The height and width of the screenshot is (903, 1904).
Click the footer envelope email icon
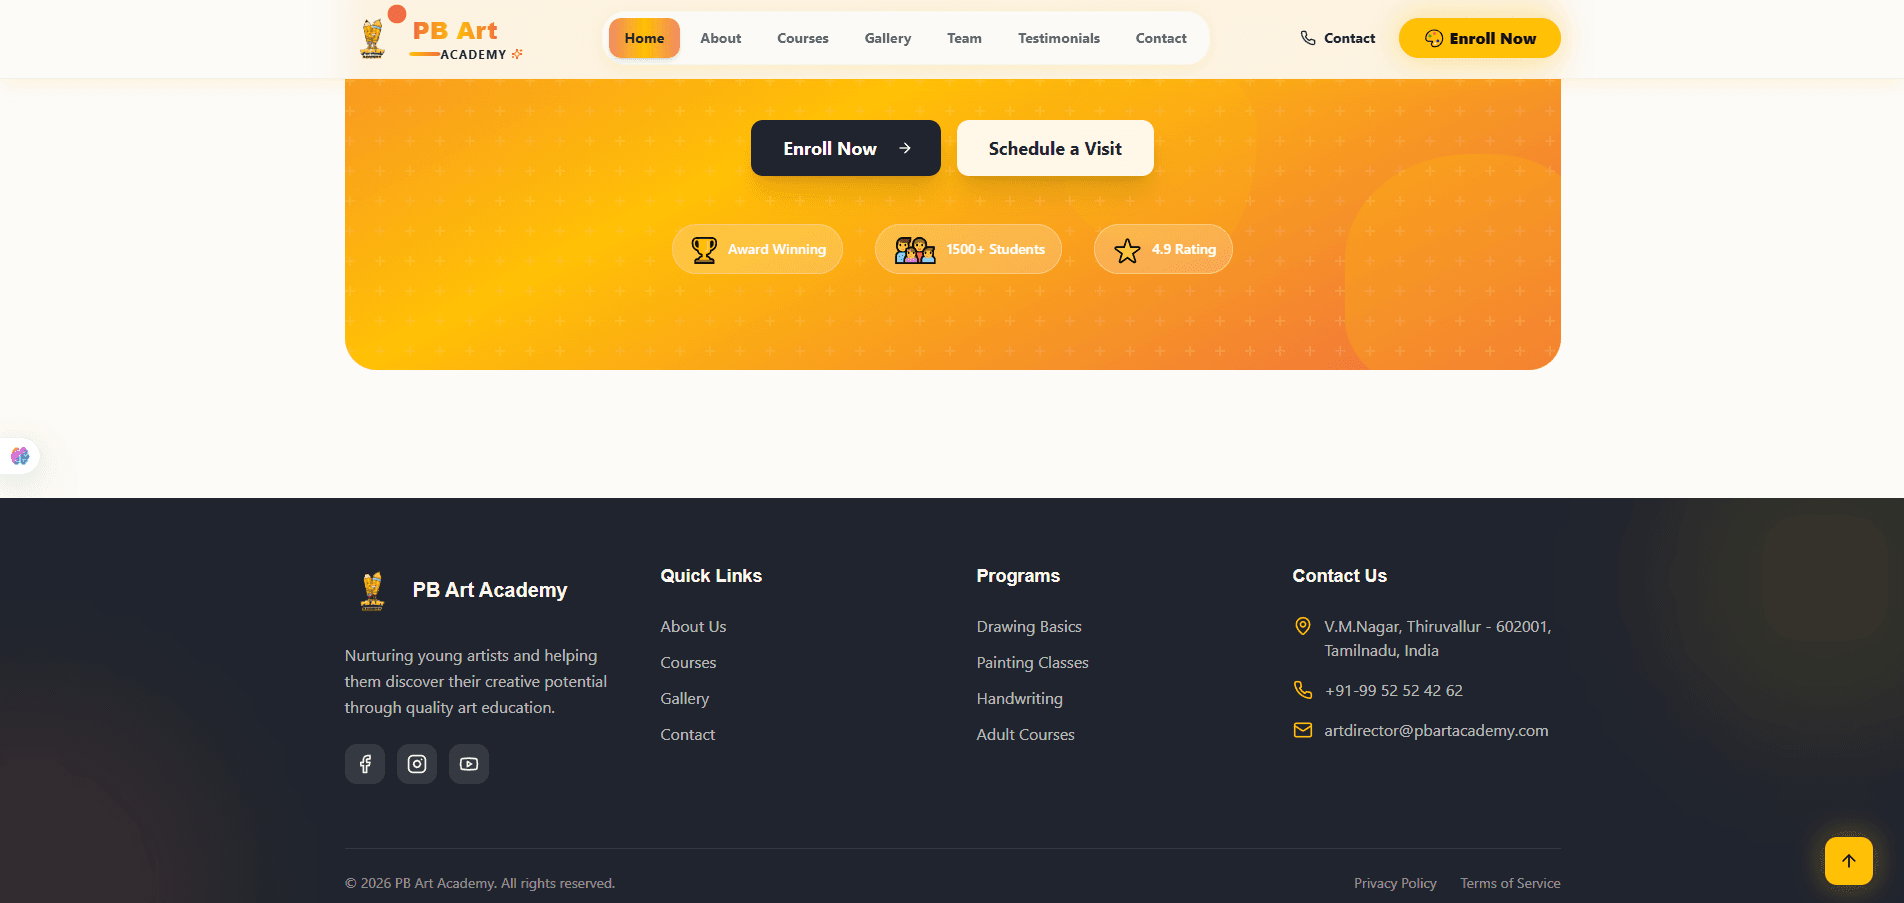[1303, 730]
